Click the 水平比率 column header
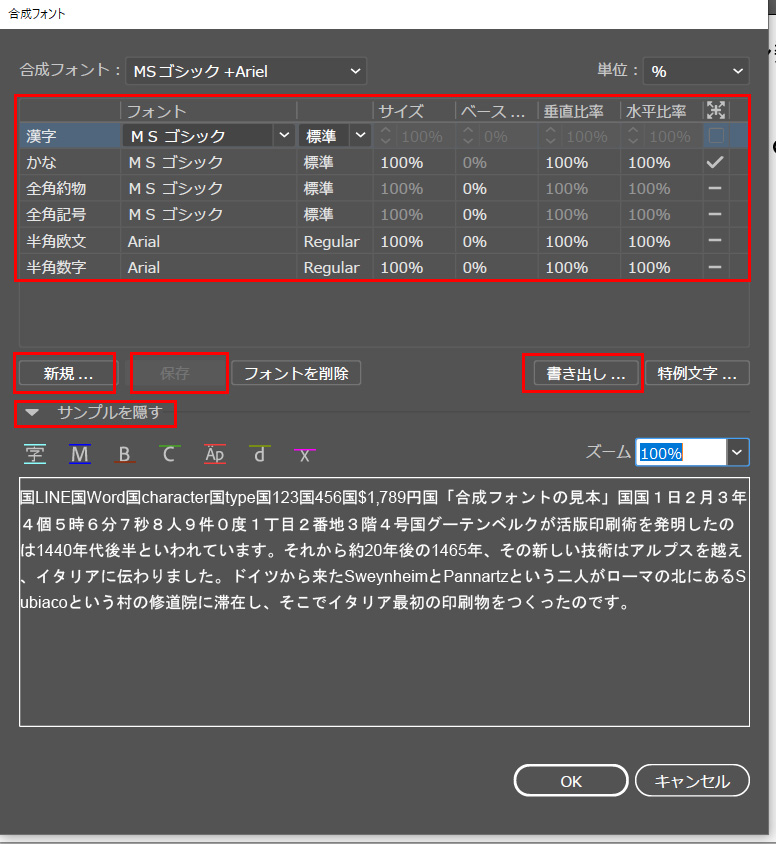This screenshot has width=776, height=844. coord(656,111)
